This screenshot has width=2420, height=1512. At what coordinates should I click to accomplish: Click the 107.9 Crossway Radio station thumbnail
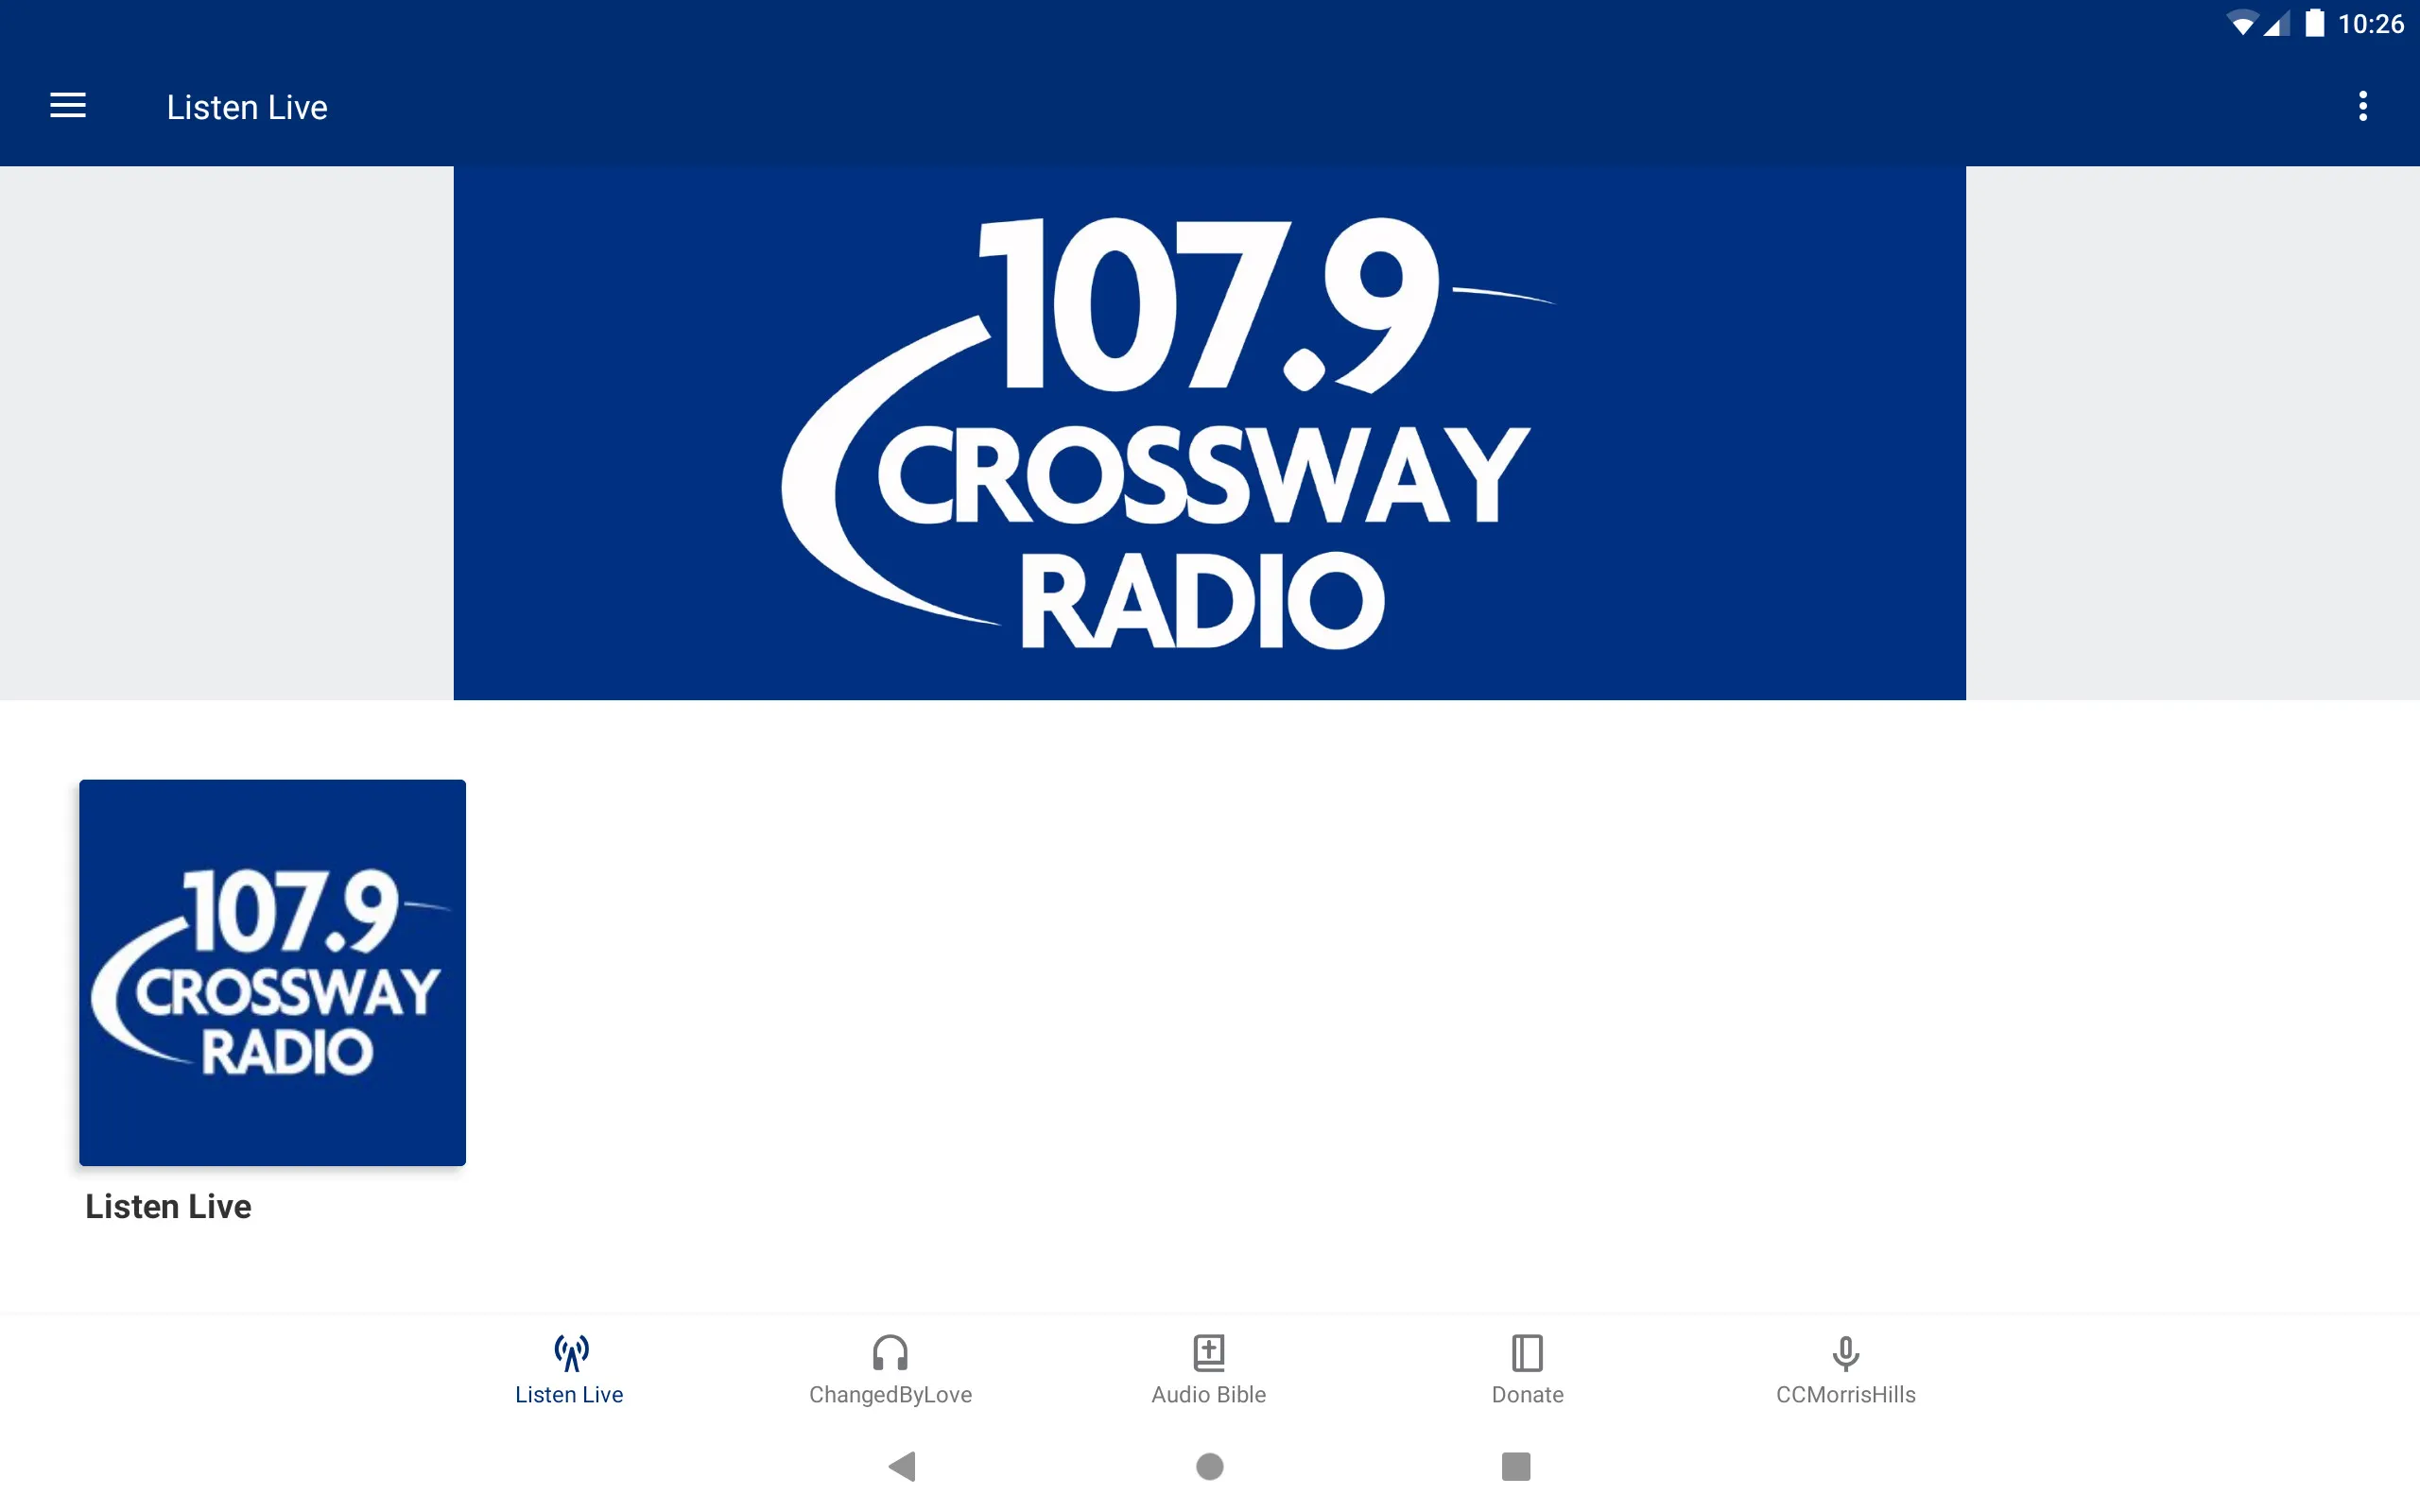(x=272, y=971)
